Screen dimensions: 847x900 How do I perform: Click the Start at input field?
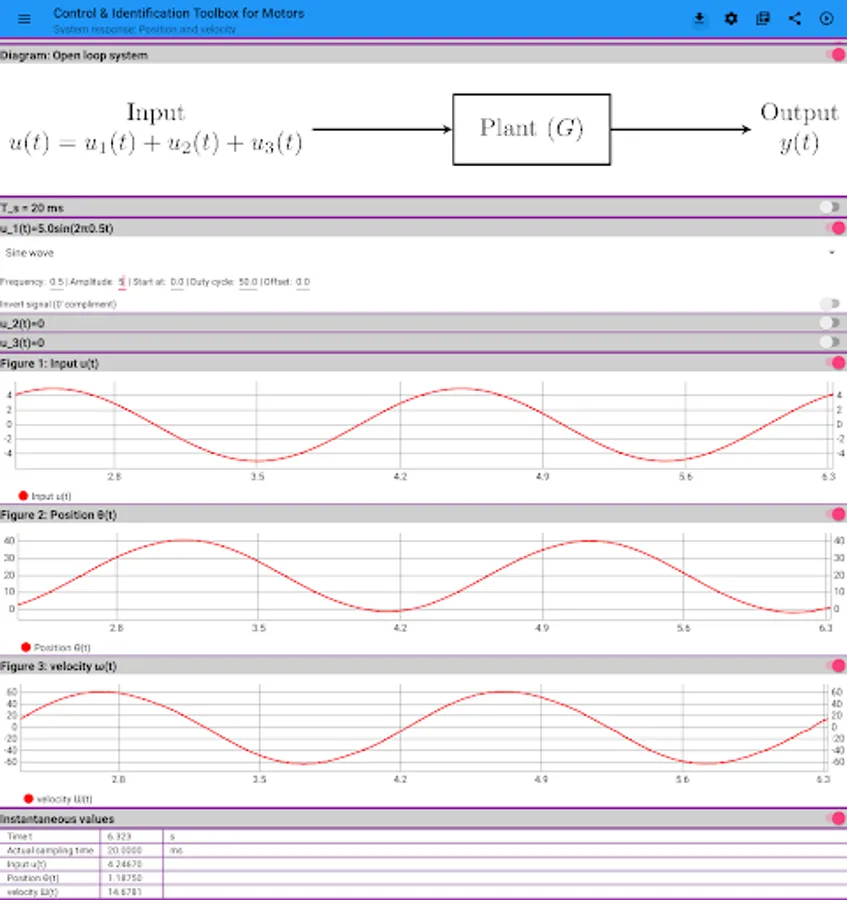point(177,282)
